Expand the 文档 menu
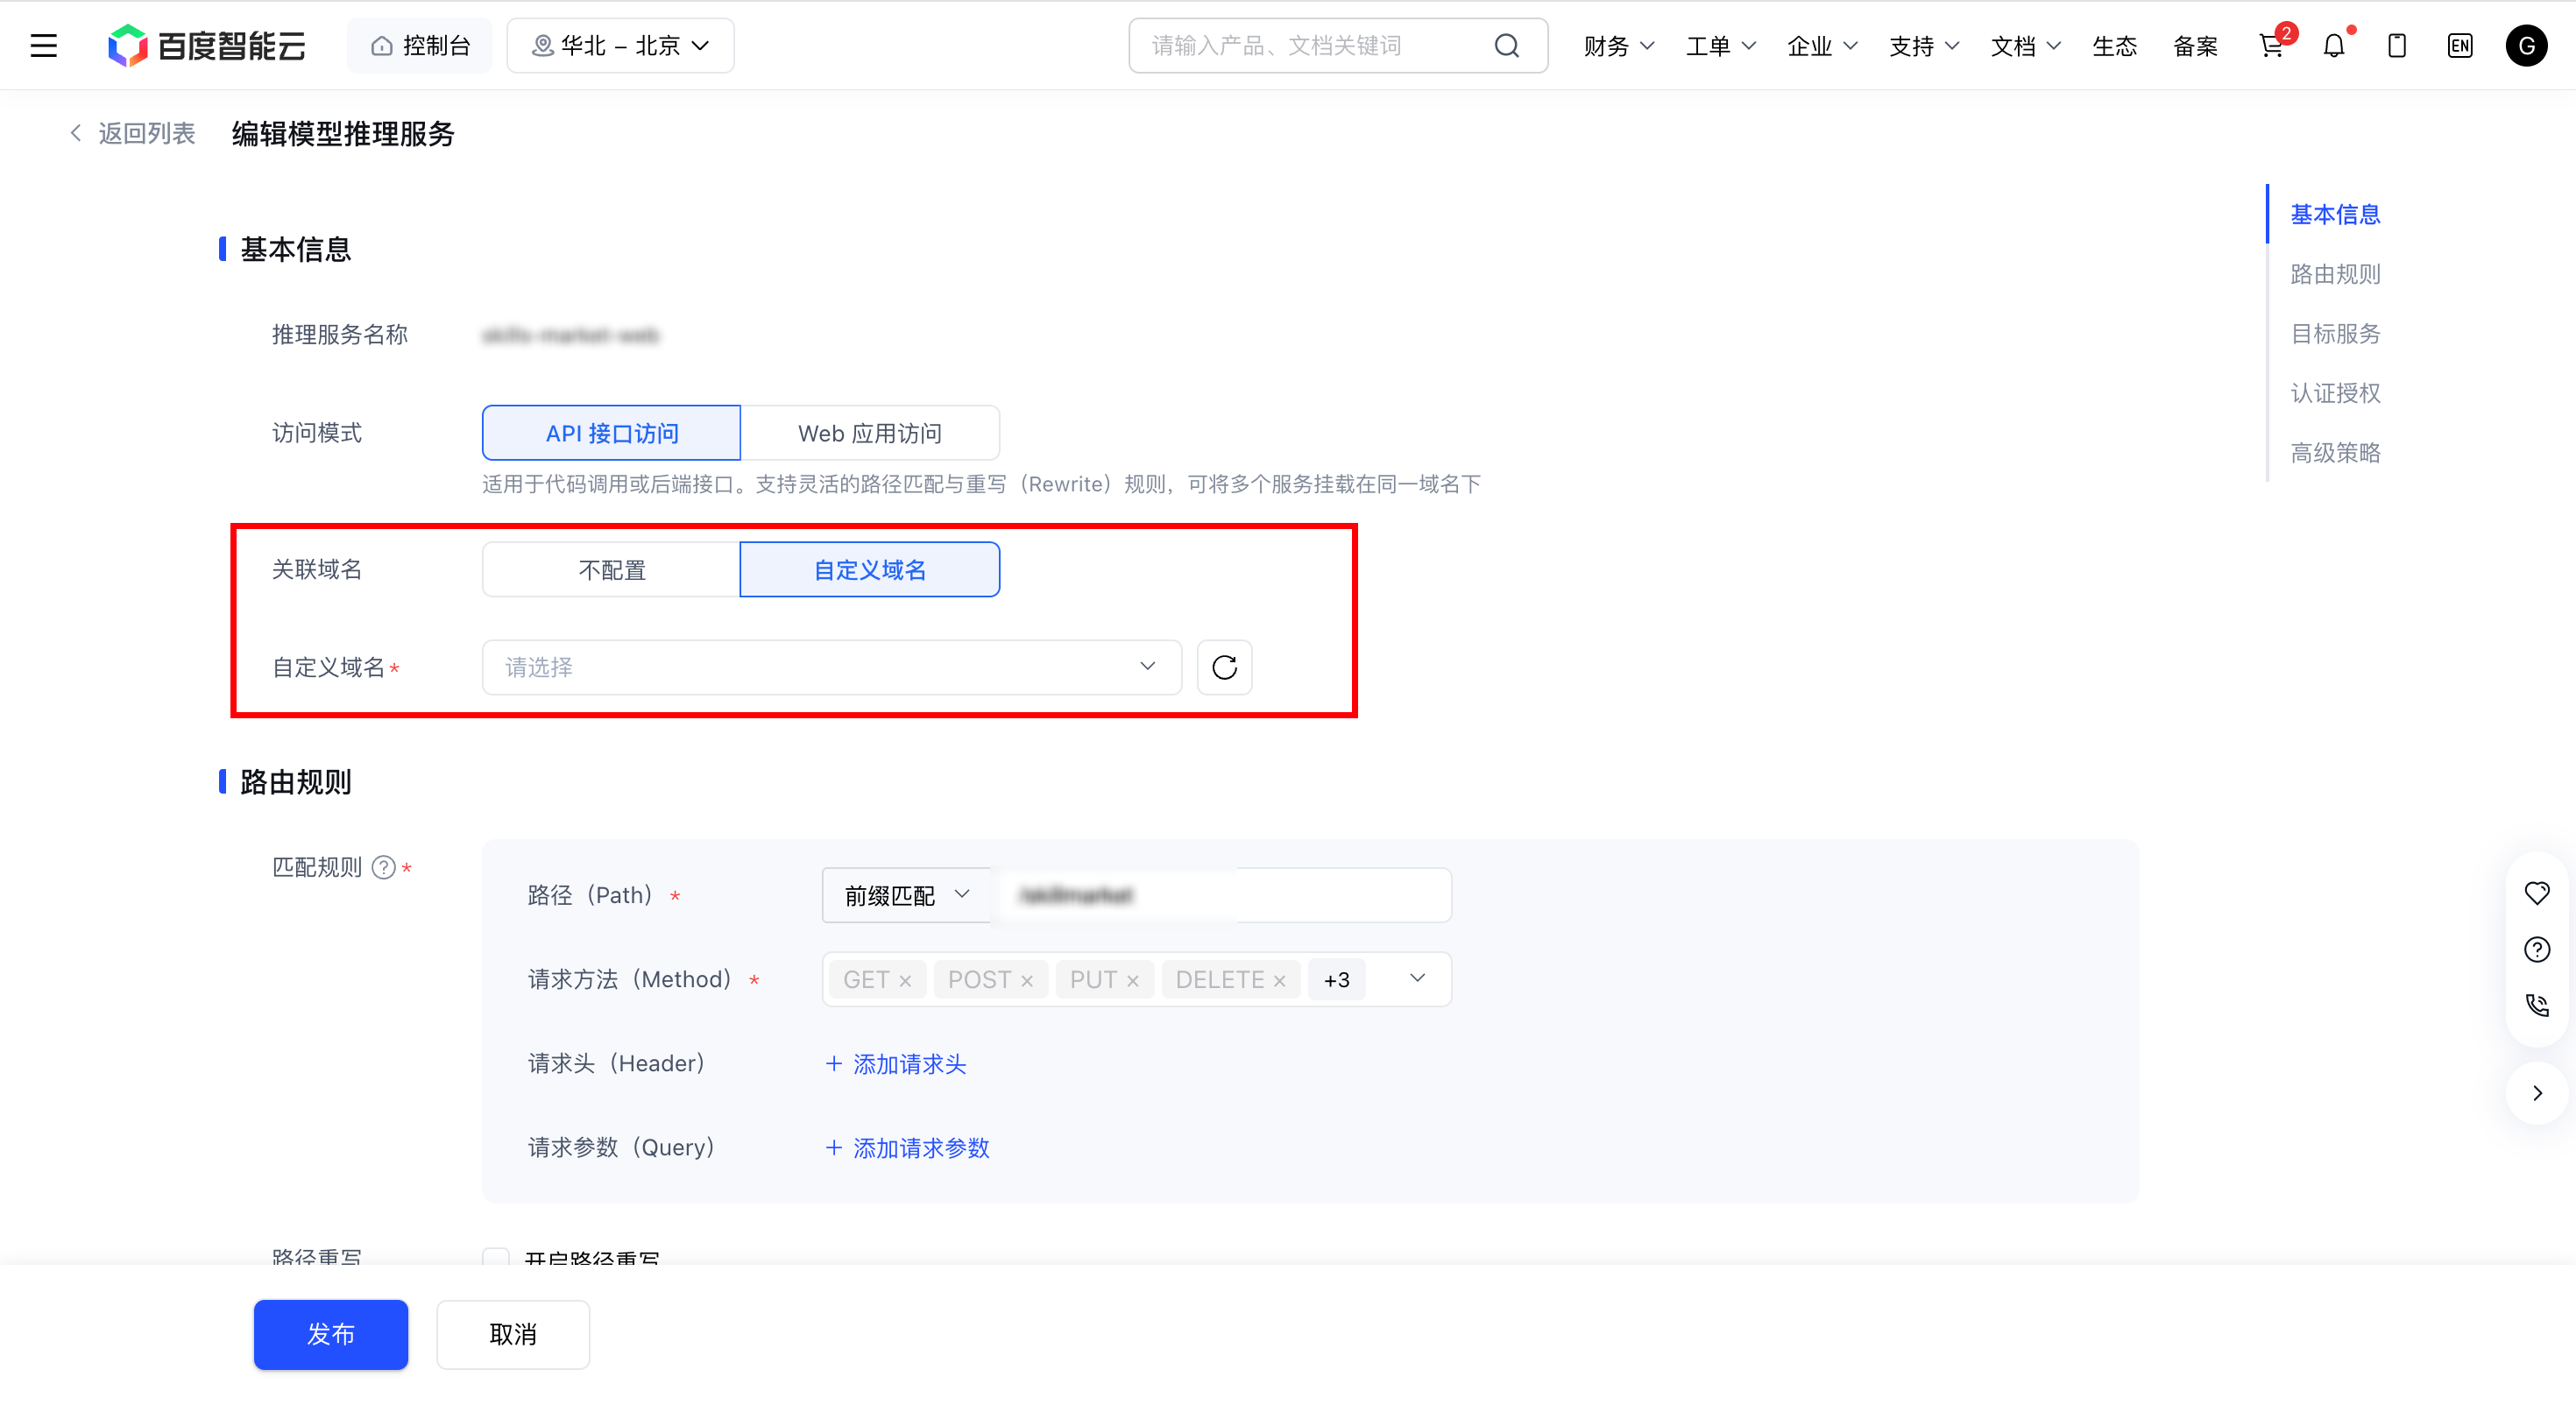Viewport: 2576px width, 1405px height. click(2026, 46)
